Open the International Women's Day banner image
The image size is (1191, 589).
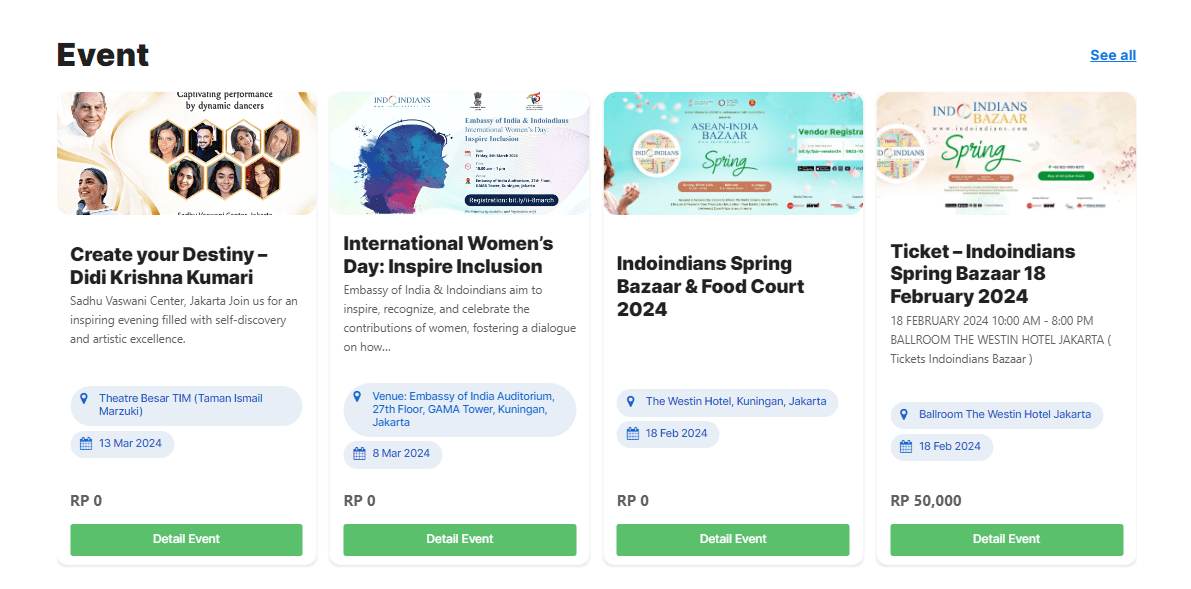460,153
